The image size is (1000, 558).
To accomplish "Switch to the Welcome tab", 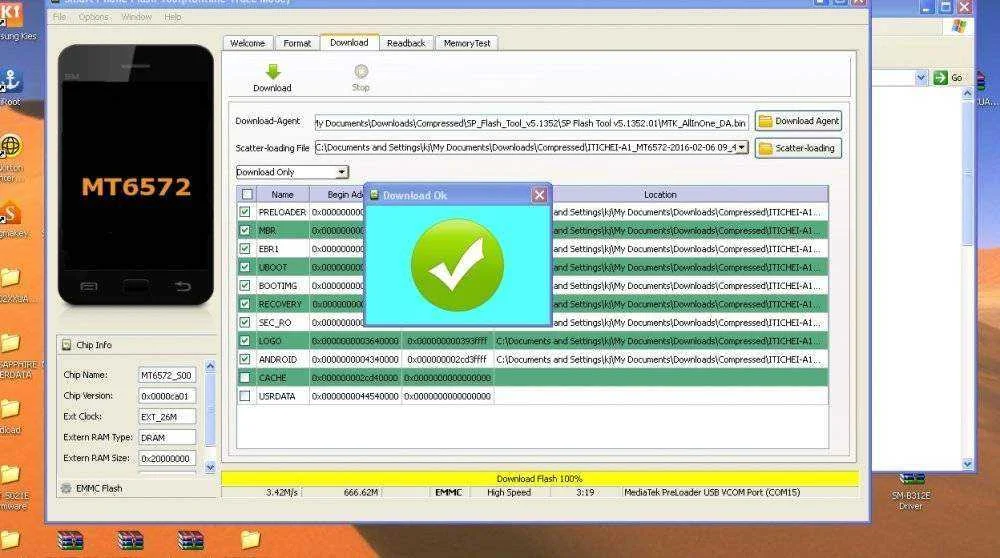I will pos(247,43).
